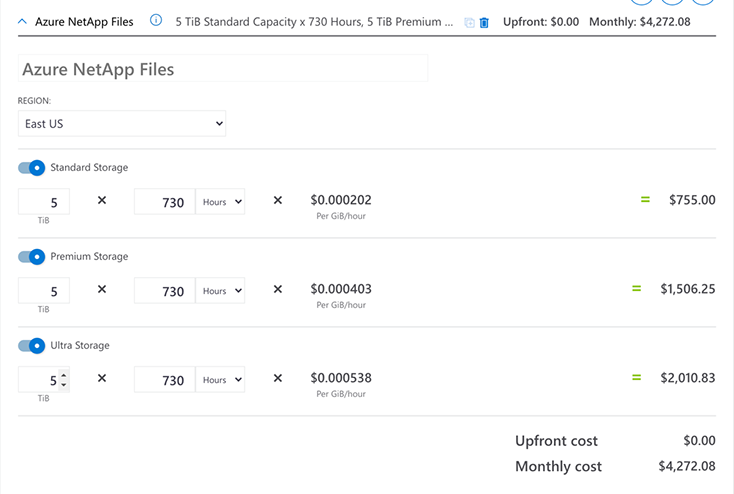Select the Ultra Storage 730 hours field
Viewport: 734px width, 494px height.
click(x=164, y=380)
